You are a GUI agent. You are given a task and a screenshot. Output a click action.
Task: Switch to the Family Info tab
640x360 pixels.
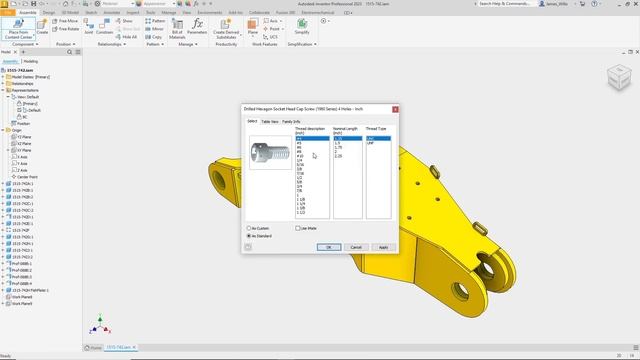291,122
